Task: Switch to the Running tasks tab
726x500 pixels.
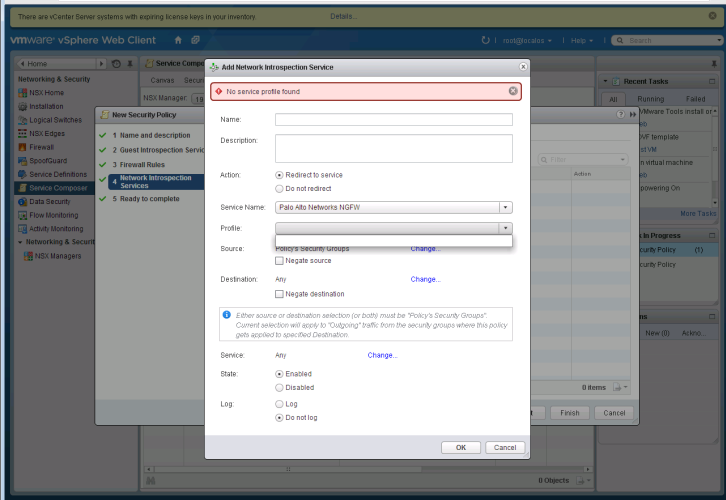Action: pos(651,99)
